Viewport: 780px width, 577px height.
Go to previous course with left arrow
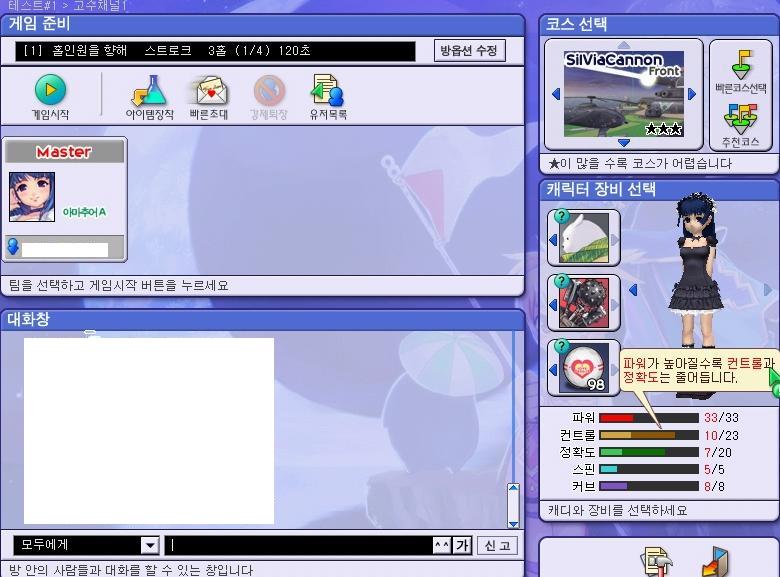[x=556, y=94]
